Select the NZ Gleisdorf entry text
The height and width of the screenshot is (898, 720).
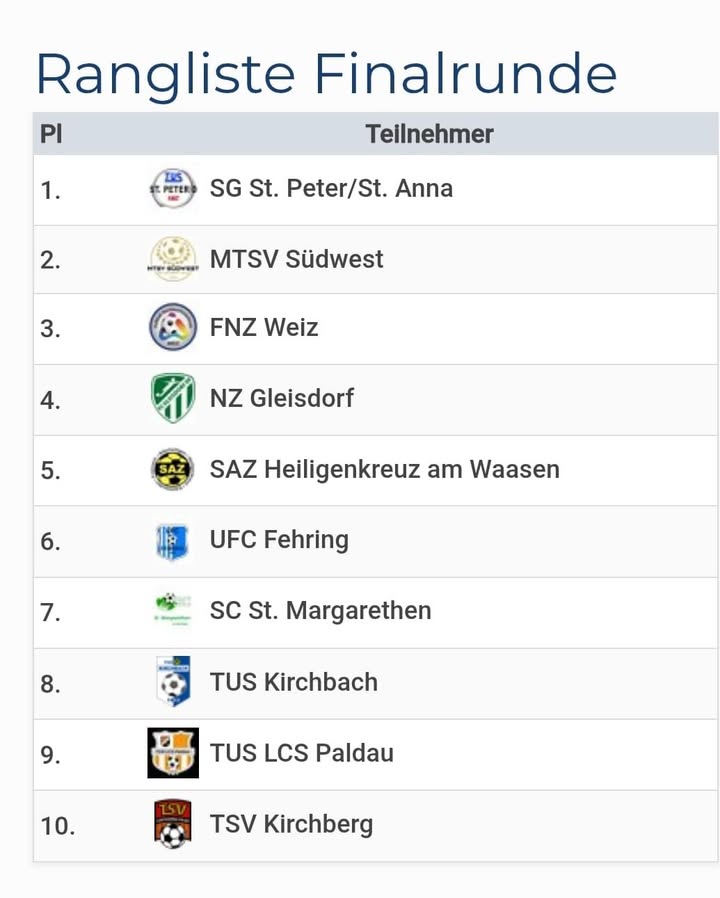[x=281, y=398]
